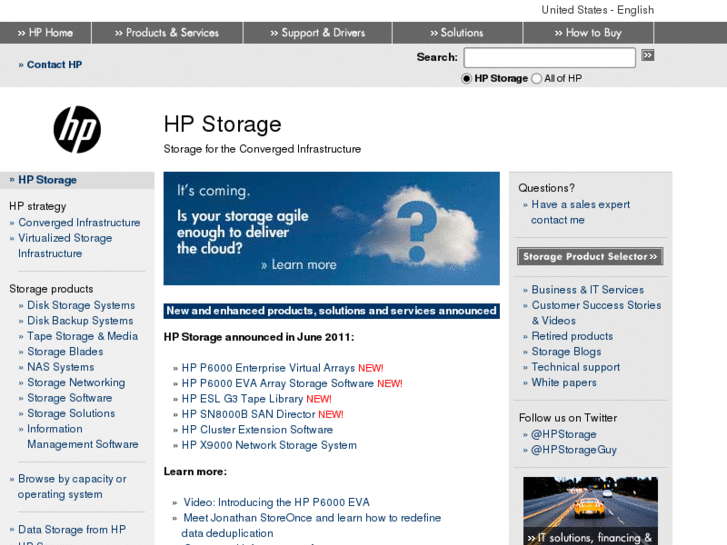Open HP Storage sidebar heading link
Screen dimensions: 727x545
(x=47, y=180)
